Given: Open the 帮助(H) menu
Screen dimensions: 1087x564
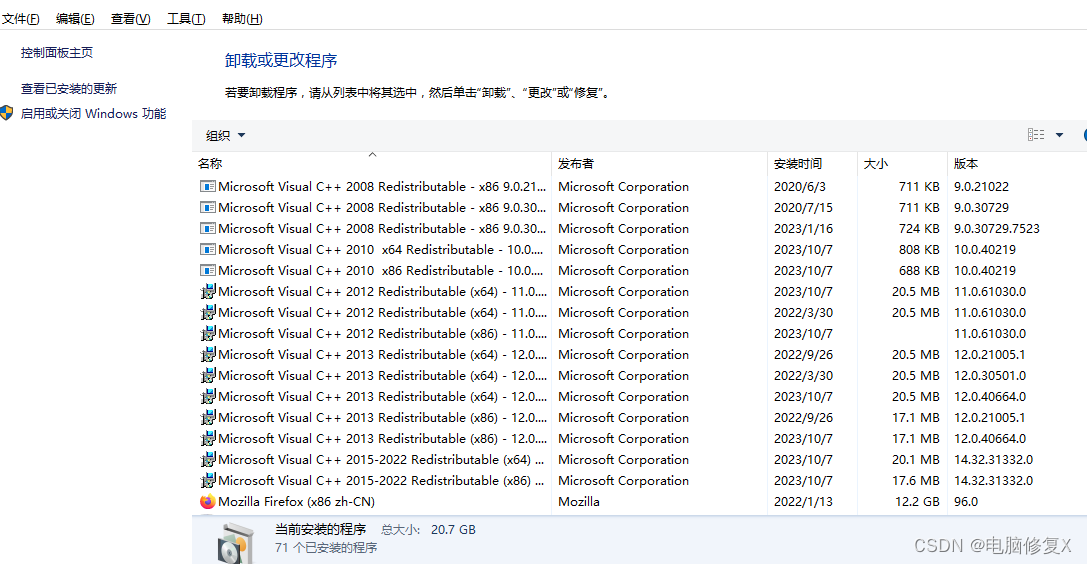Looking at the screenshot, I should coord(242,19).
